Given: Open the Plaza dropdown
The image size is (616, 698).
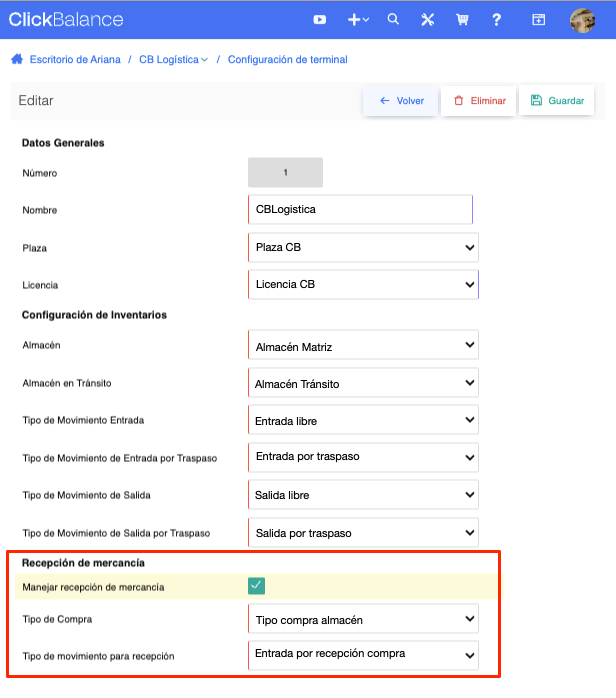Looking at the screenshot, I should tap(363, 247).
